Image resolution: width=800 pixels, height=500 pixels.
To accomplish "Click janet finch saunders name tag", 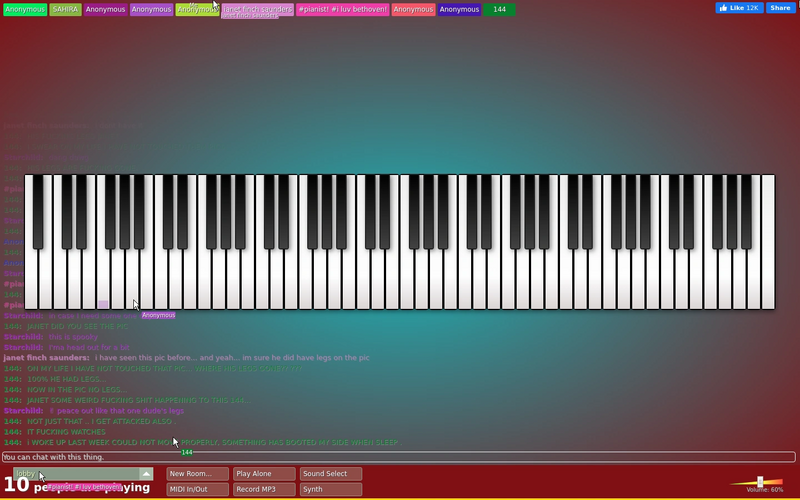I will click(258, 10).
